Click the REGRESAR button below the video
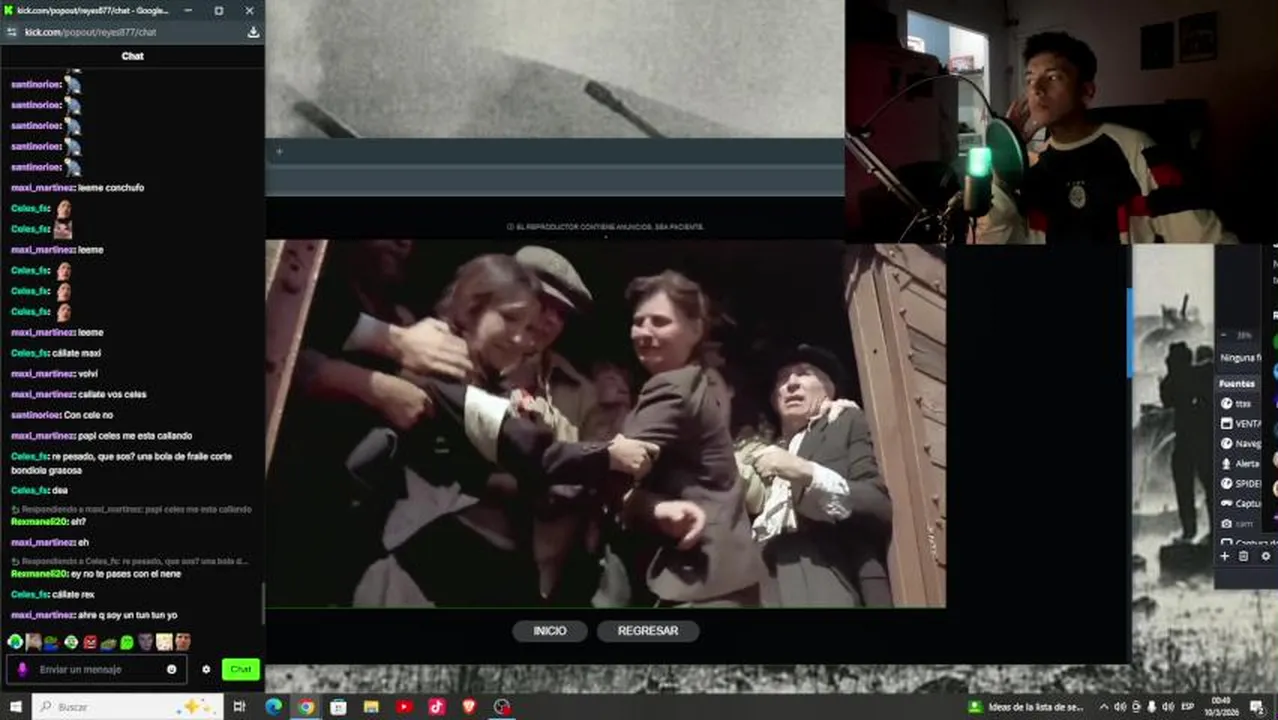 [x=648, y=631]
